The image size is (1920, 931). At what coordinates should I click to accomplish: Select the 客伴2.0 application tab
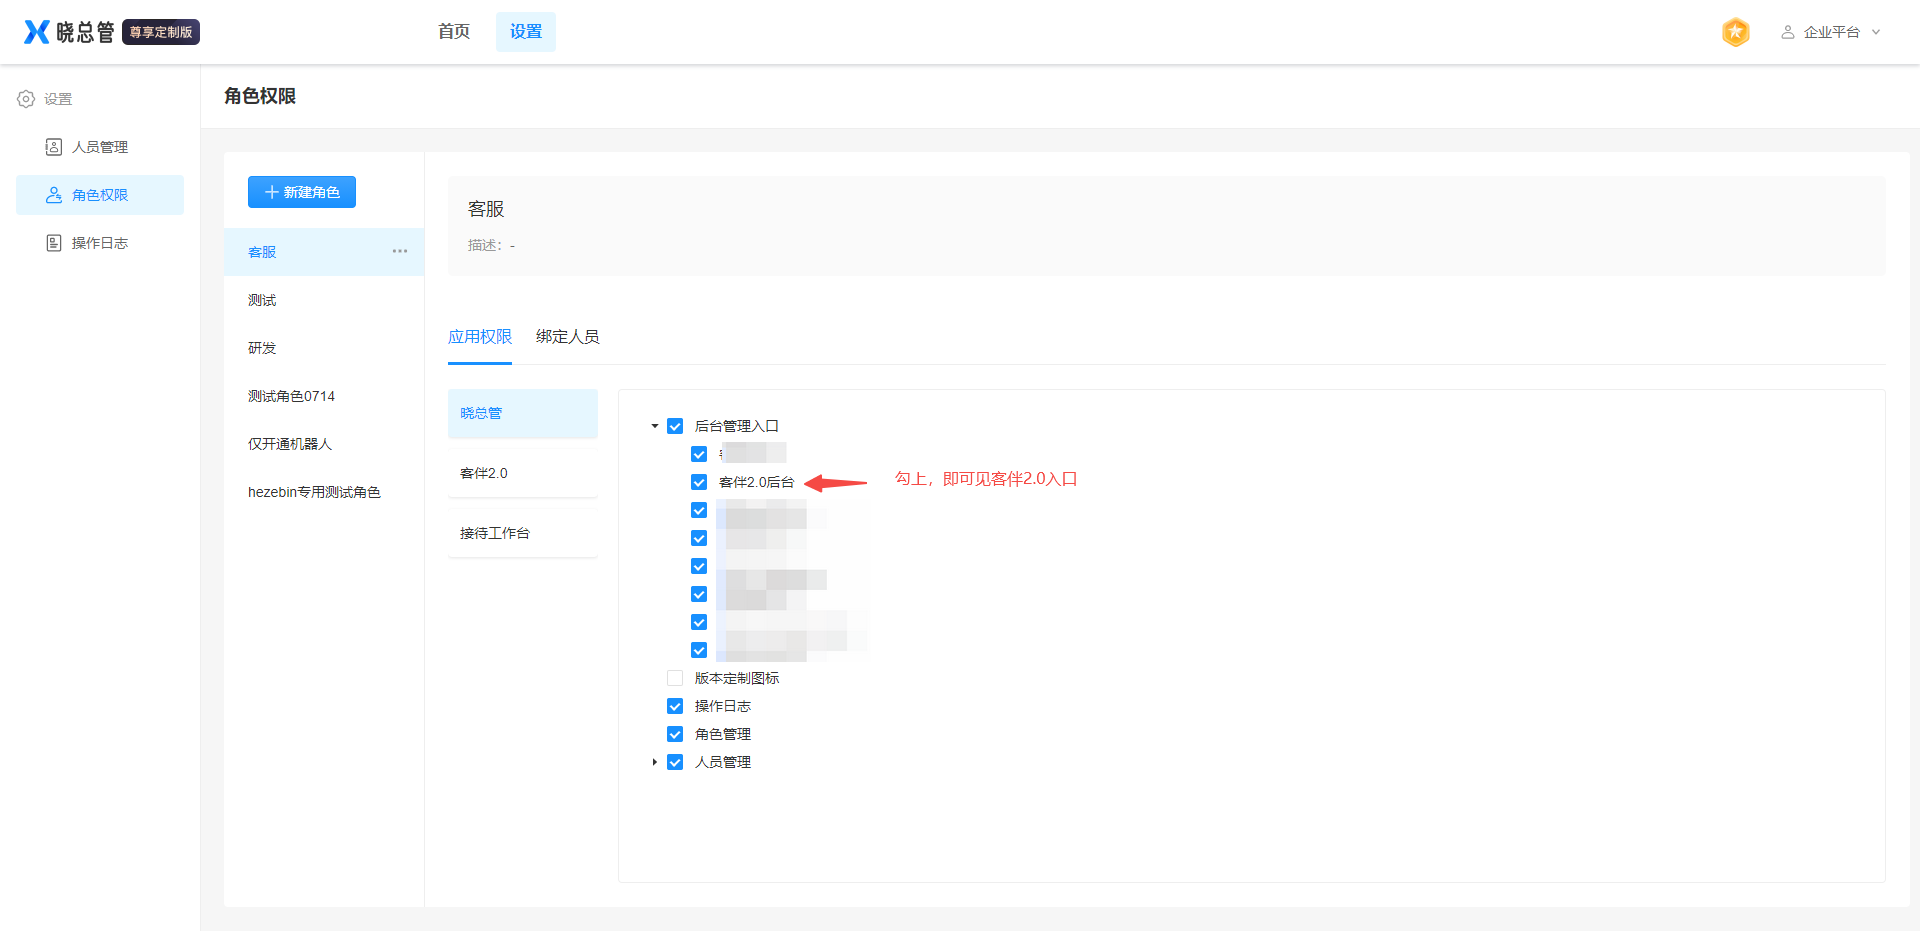523,473
